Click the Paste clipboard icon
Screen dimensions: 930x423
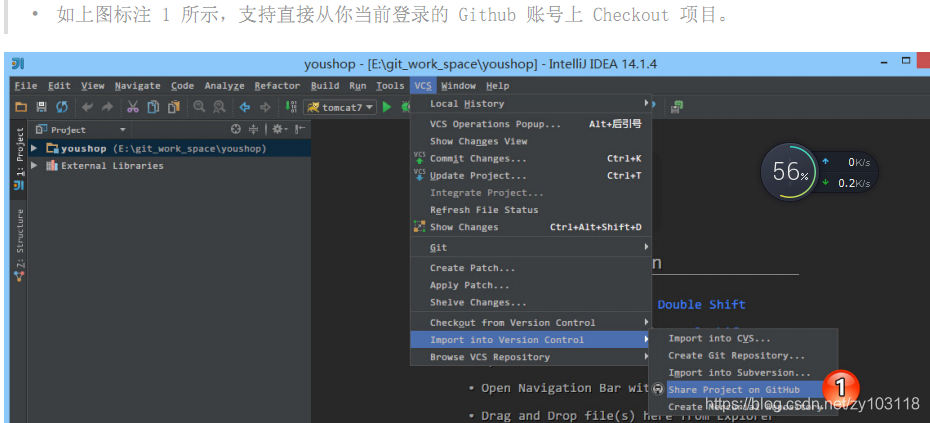click(x=173, y=107)
